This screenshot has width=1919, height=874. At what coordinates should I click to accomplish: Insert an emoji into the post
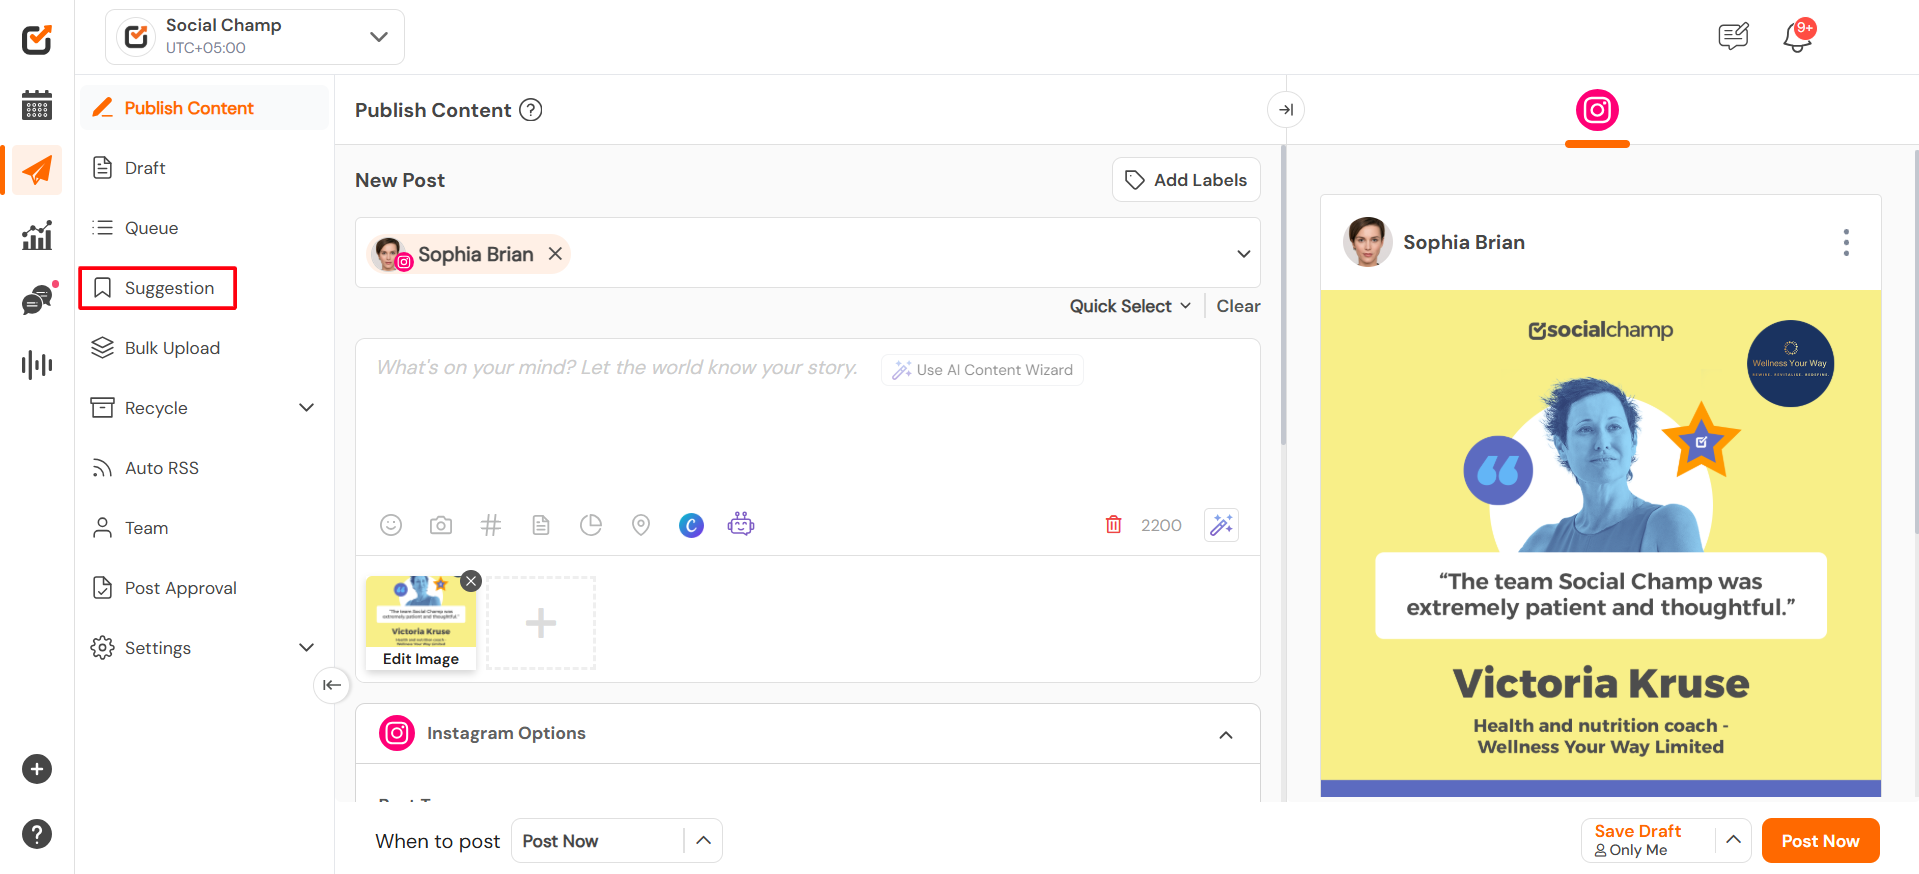tap(391, 525)
